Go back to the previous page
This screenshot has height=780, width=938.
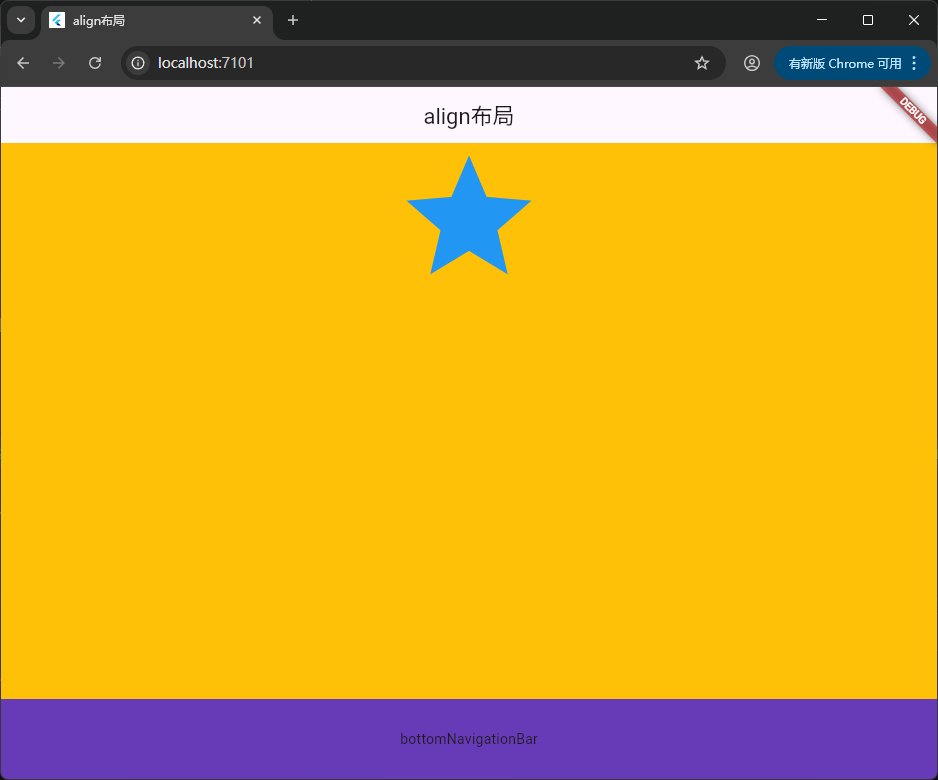[x=23, y=63]
